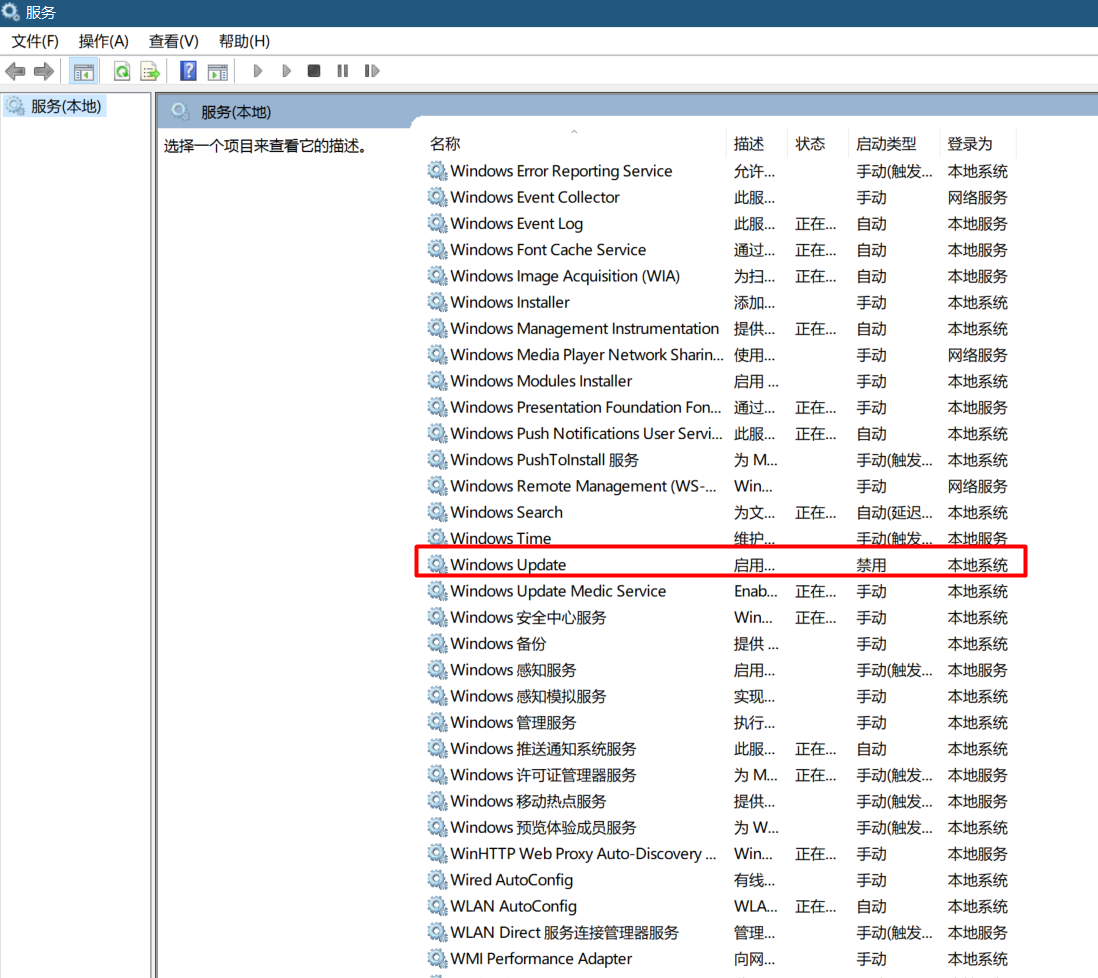Click the 服务 app icon in the title bar
Image resolution: width=1098 pixels, height=978 pixels.
(11, 12)
